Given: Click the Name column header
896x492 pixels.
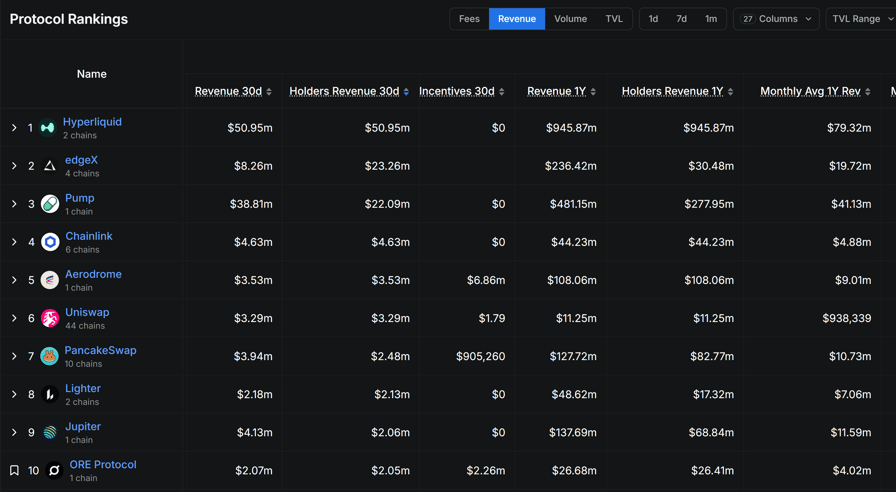Looking at the screenshot, I should coord(91,74).
